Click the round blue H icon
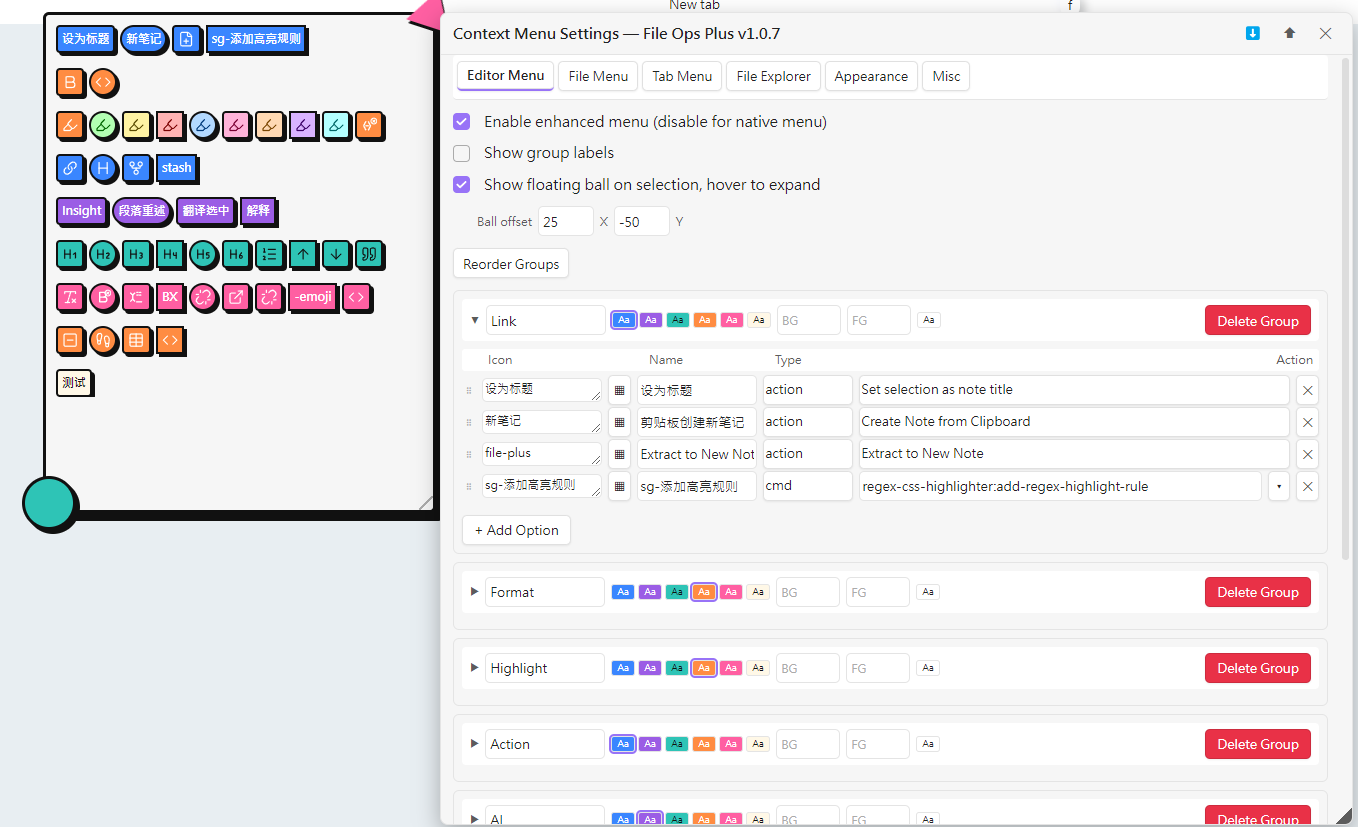The width and height of the screenshot is (1358, 827). coord(103,168)
